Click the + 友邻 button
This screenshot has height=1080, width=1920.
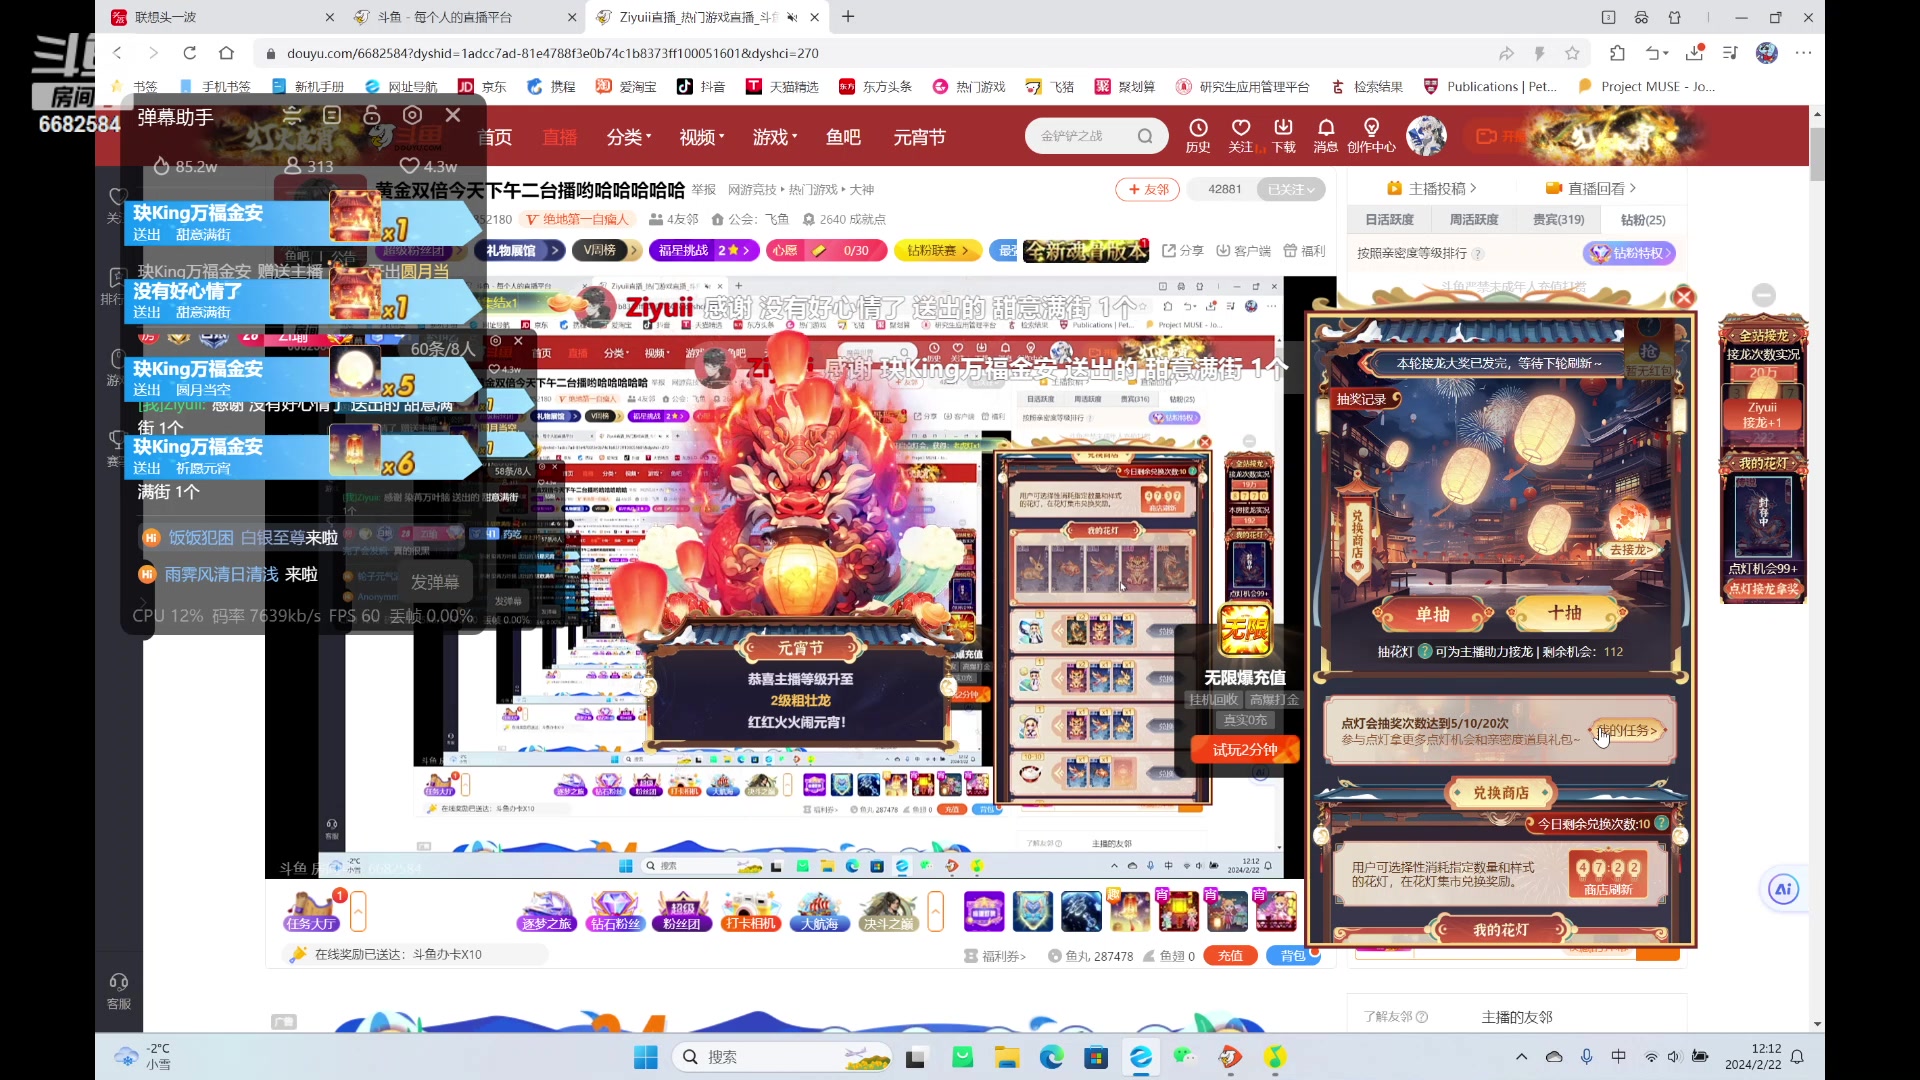1148,189
